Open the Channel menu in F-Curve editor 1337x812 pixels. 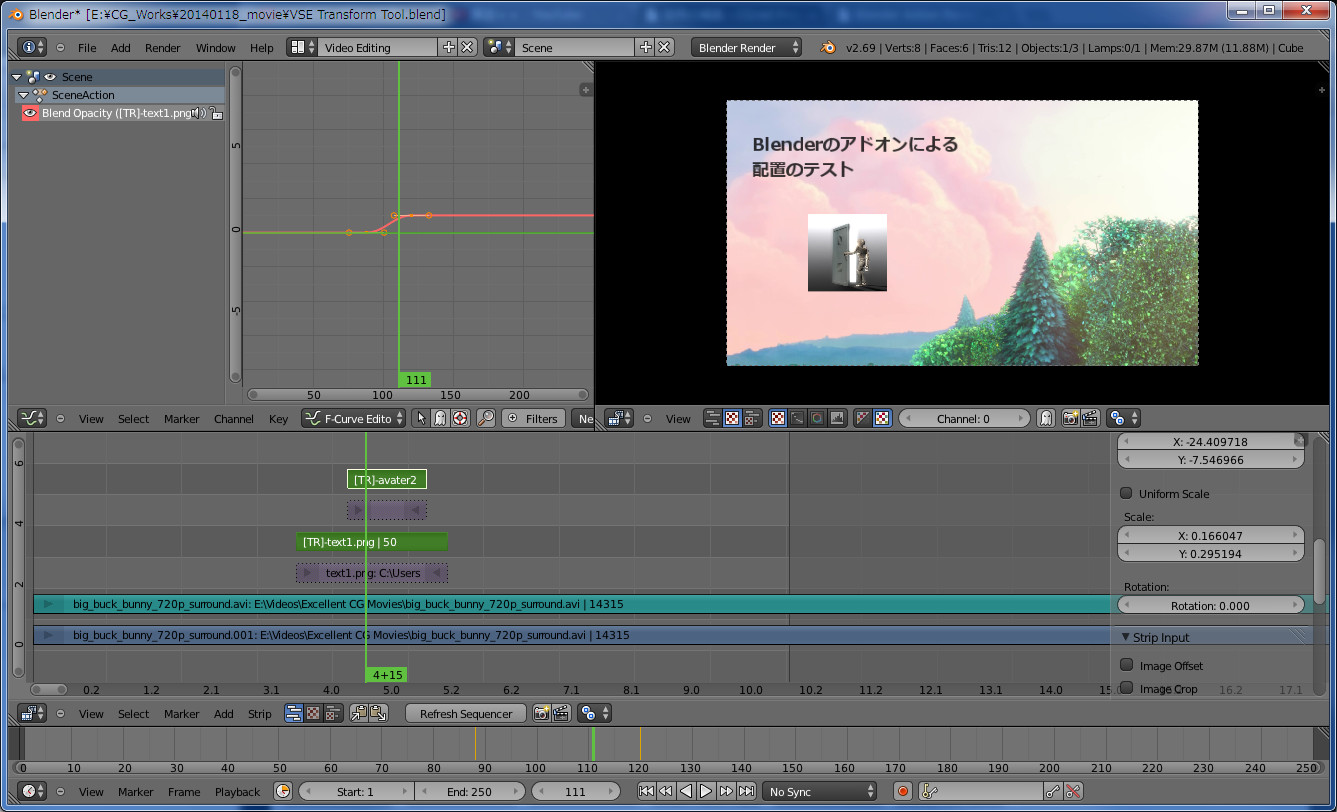(x=233, y=419)
